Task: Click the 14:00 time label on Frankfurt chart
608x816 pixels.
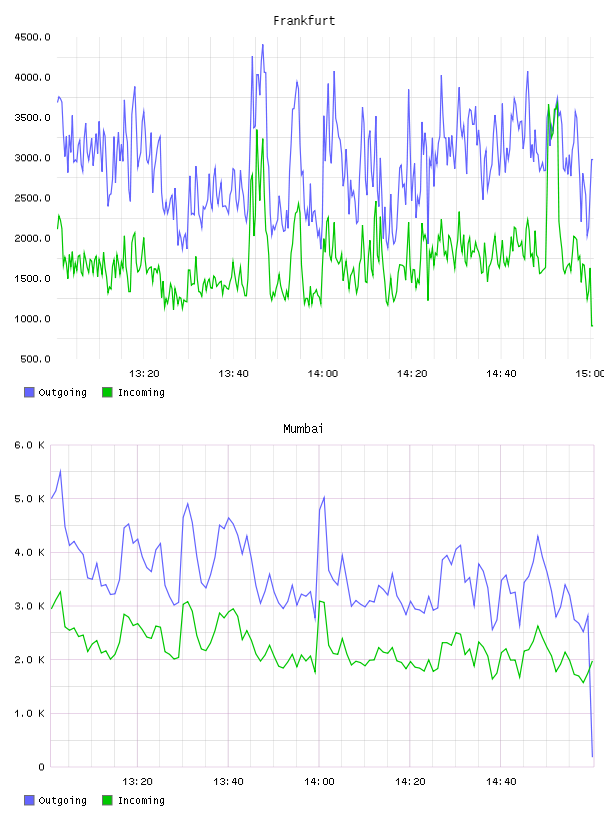Action: coord(323,374)
